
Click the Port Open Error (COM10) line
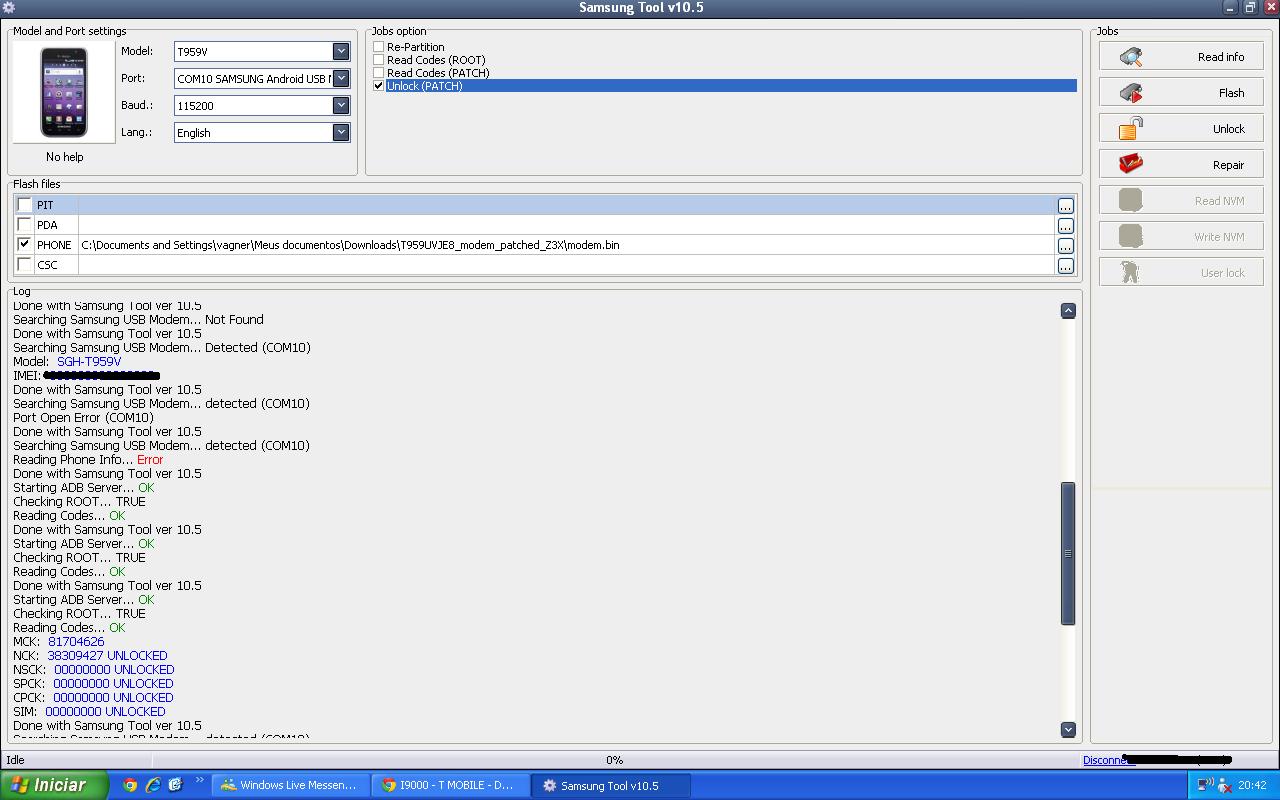point(83,418)
